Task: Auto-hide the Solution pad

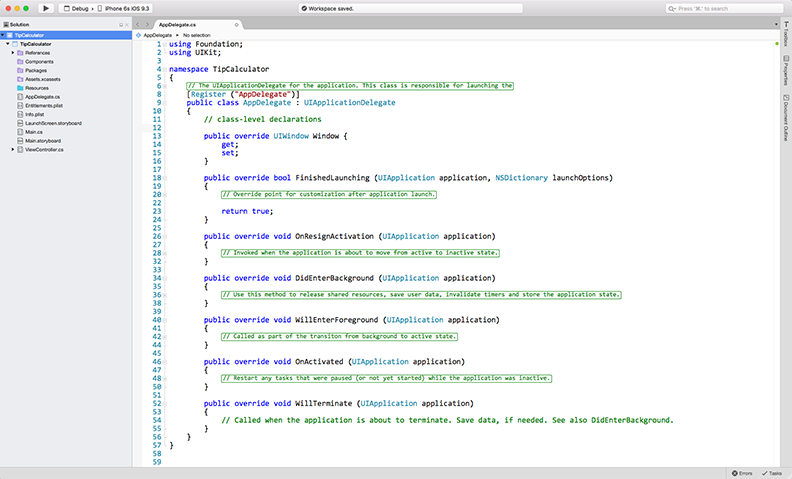Action: 121,25
